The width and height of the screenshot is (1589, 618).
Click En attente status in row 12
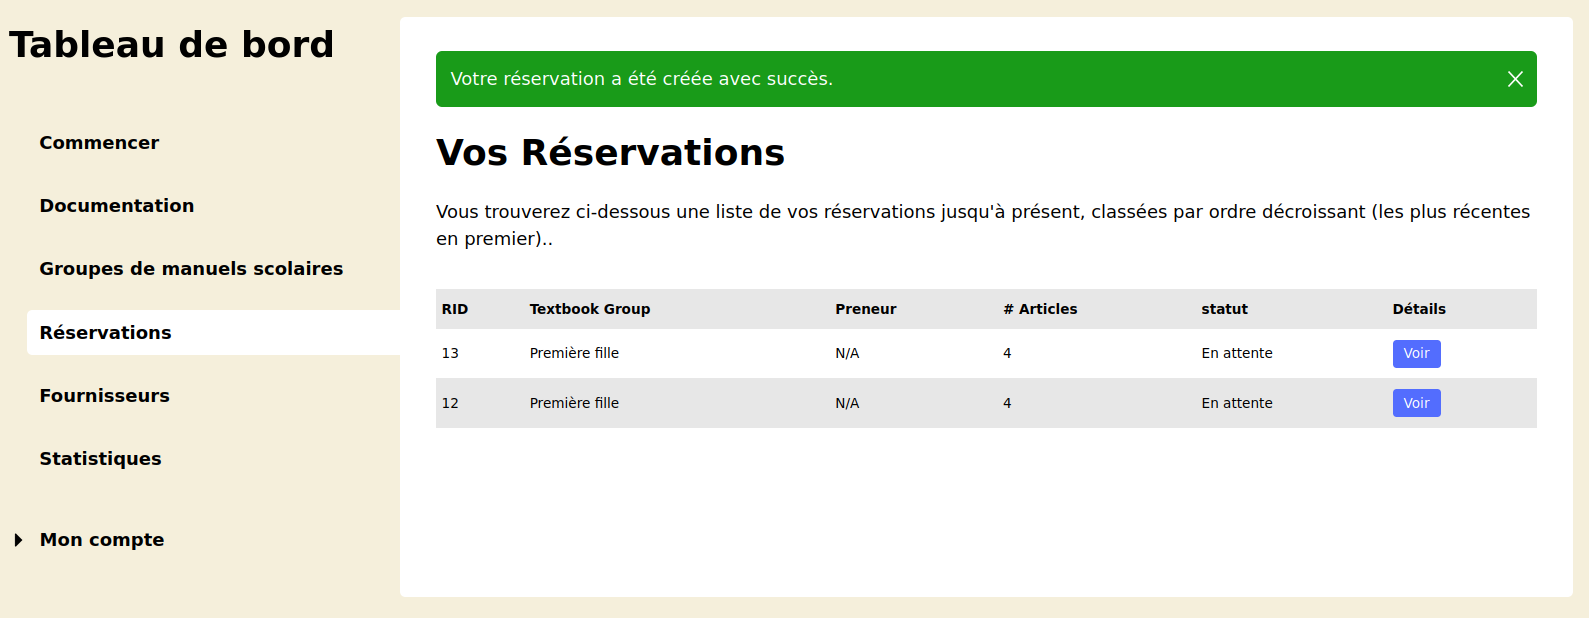1237,403
